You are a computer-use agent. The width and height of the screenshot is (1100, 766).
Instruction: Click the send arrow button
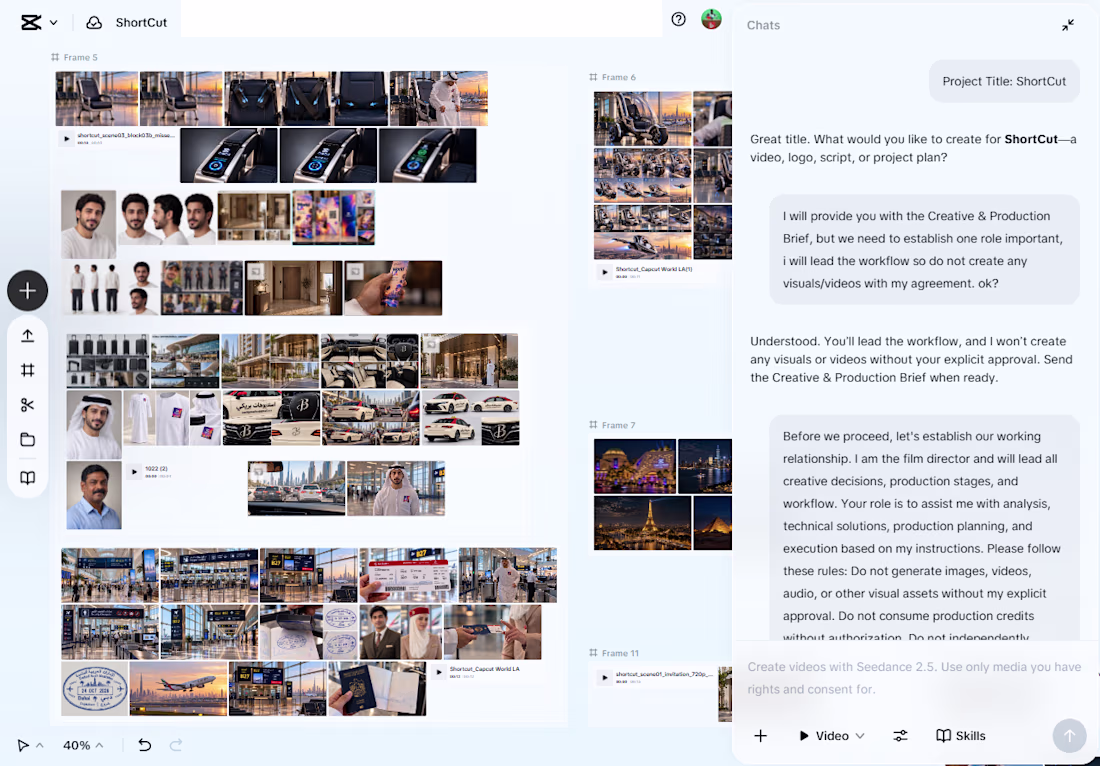tap(1069, 736)
